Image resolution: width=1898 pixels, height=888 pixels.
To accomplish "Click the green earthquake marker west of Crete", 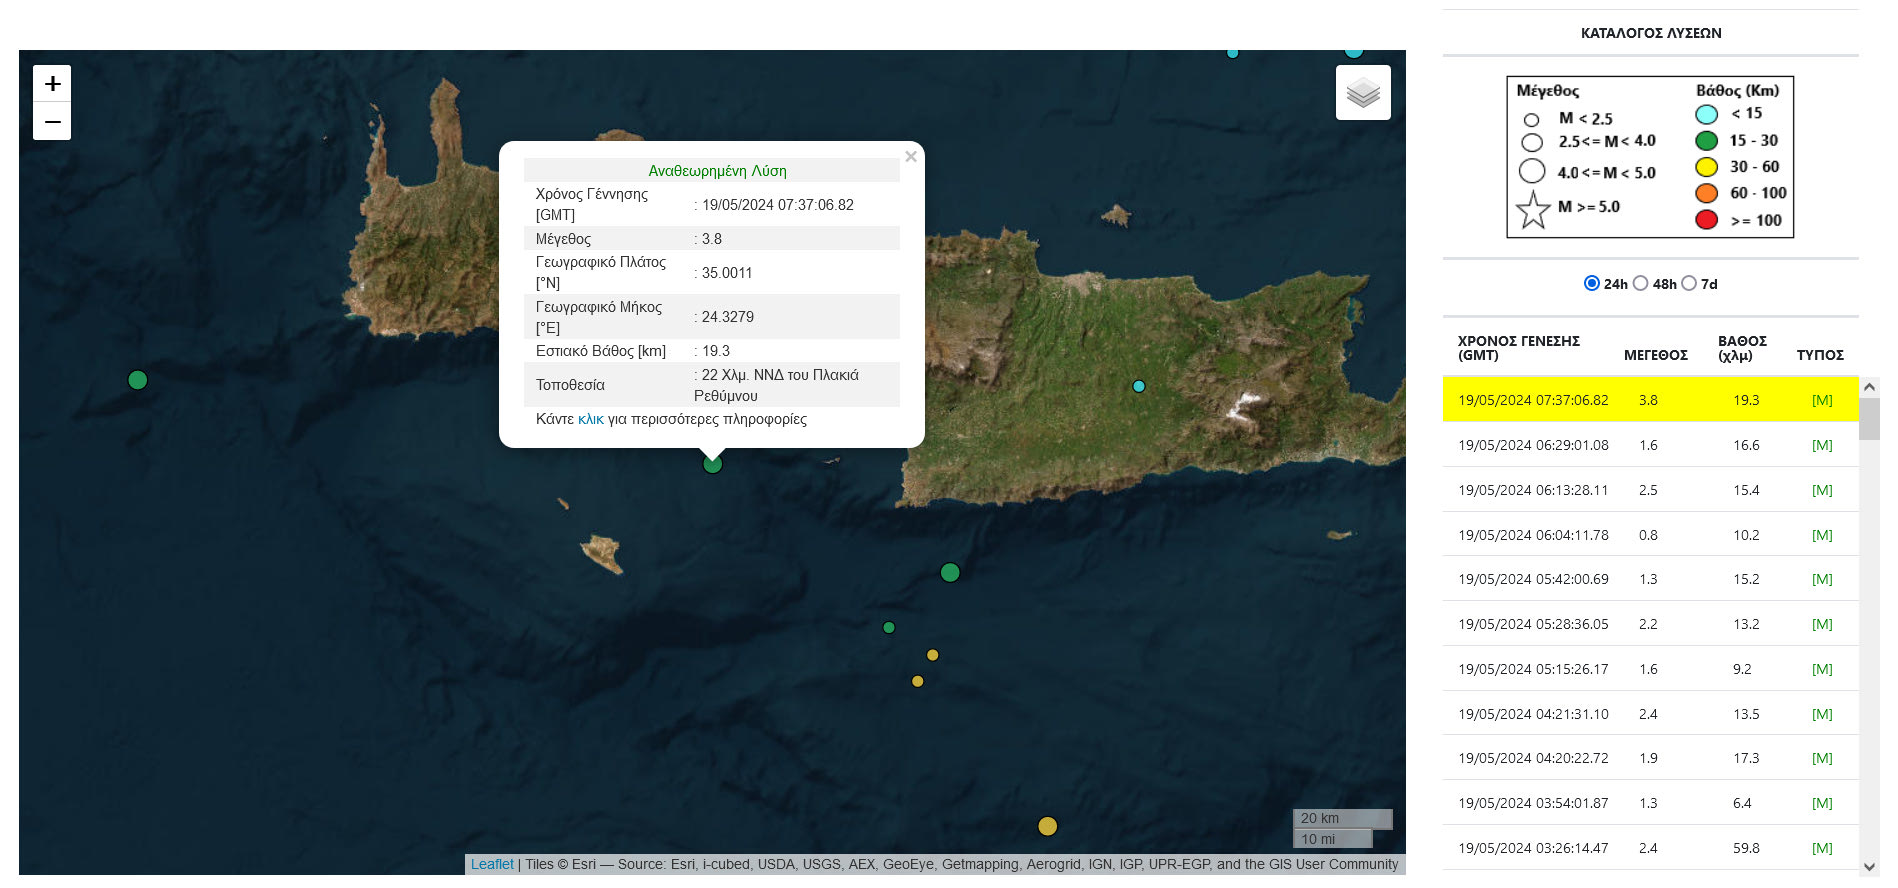I will coord(138,380).
